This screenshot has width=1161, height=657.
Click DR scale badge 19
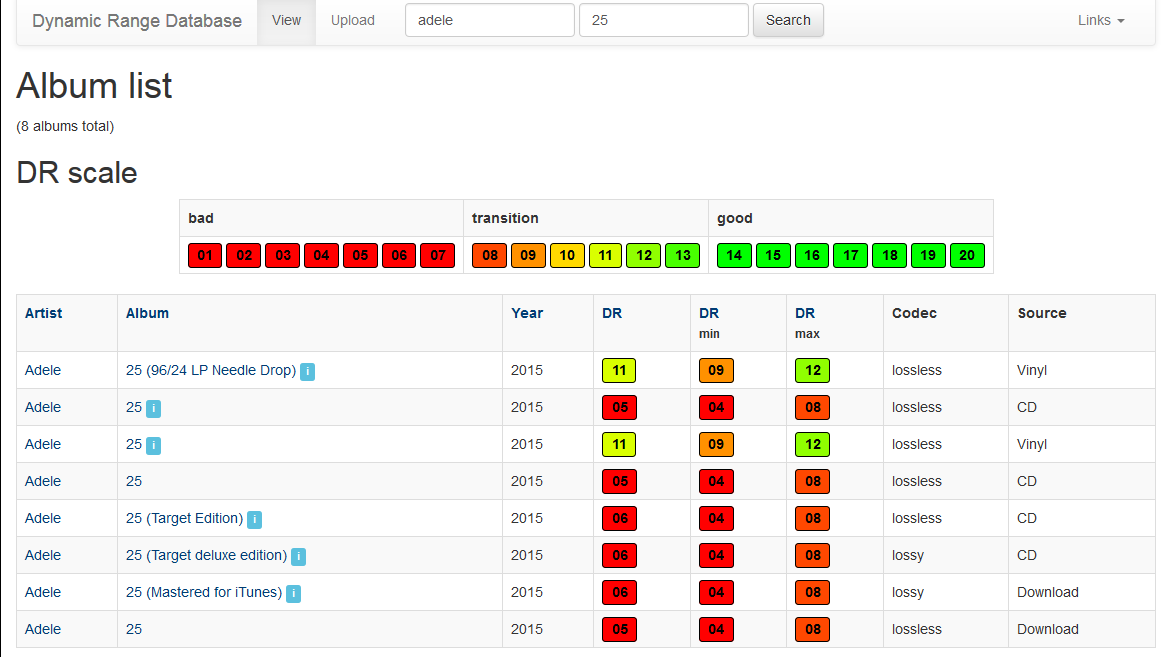tap(929, 256)
